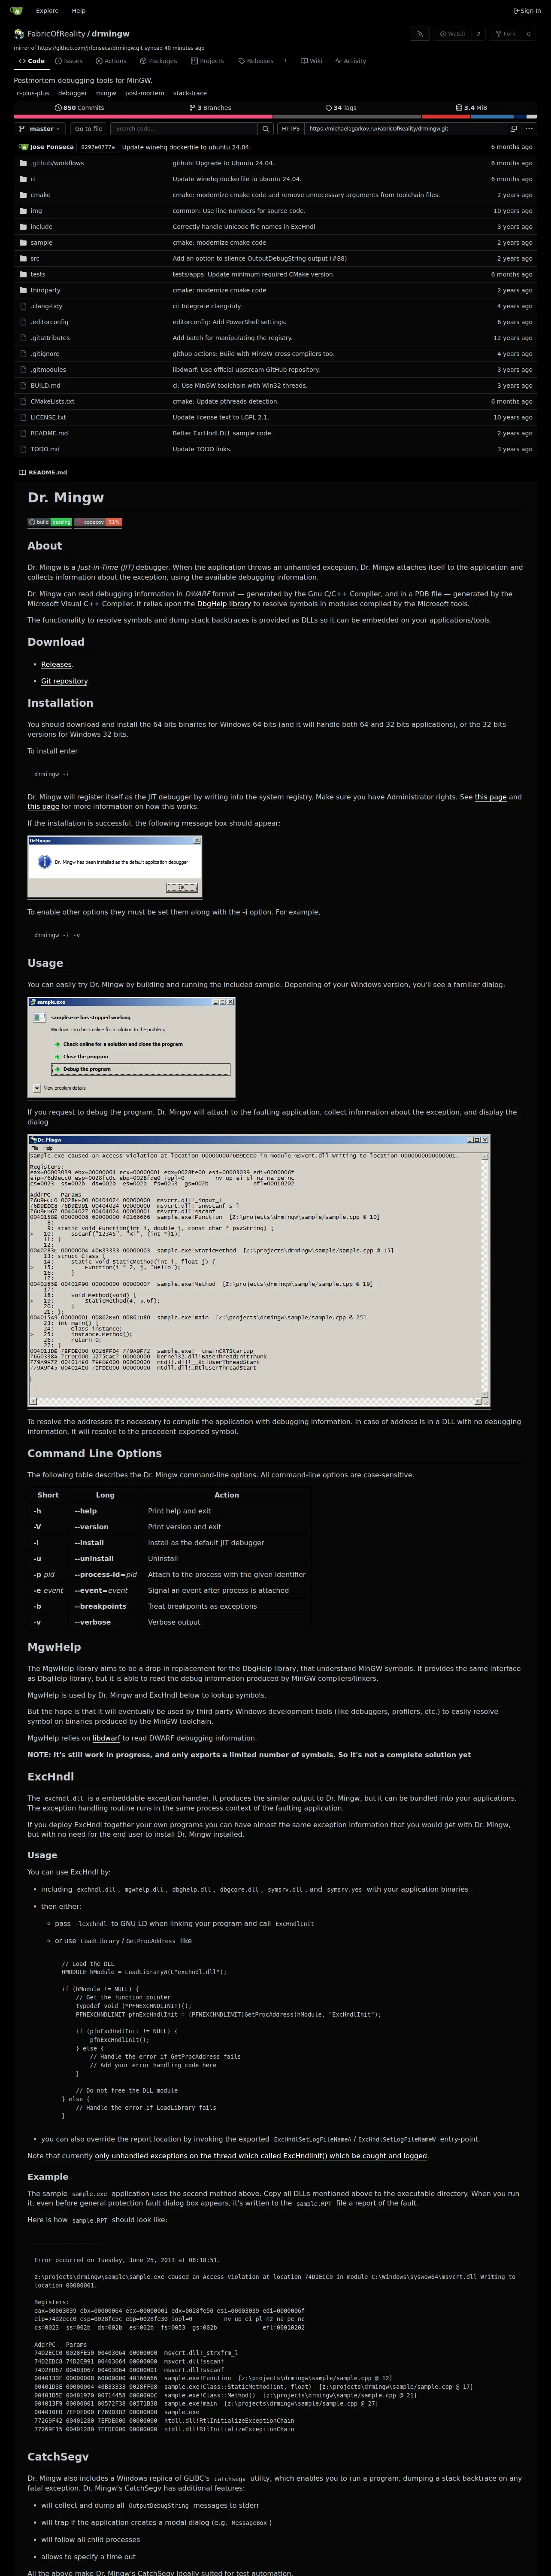Open the Actions tab

tap(111, 61)
